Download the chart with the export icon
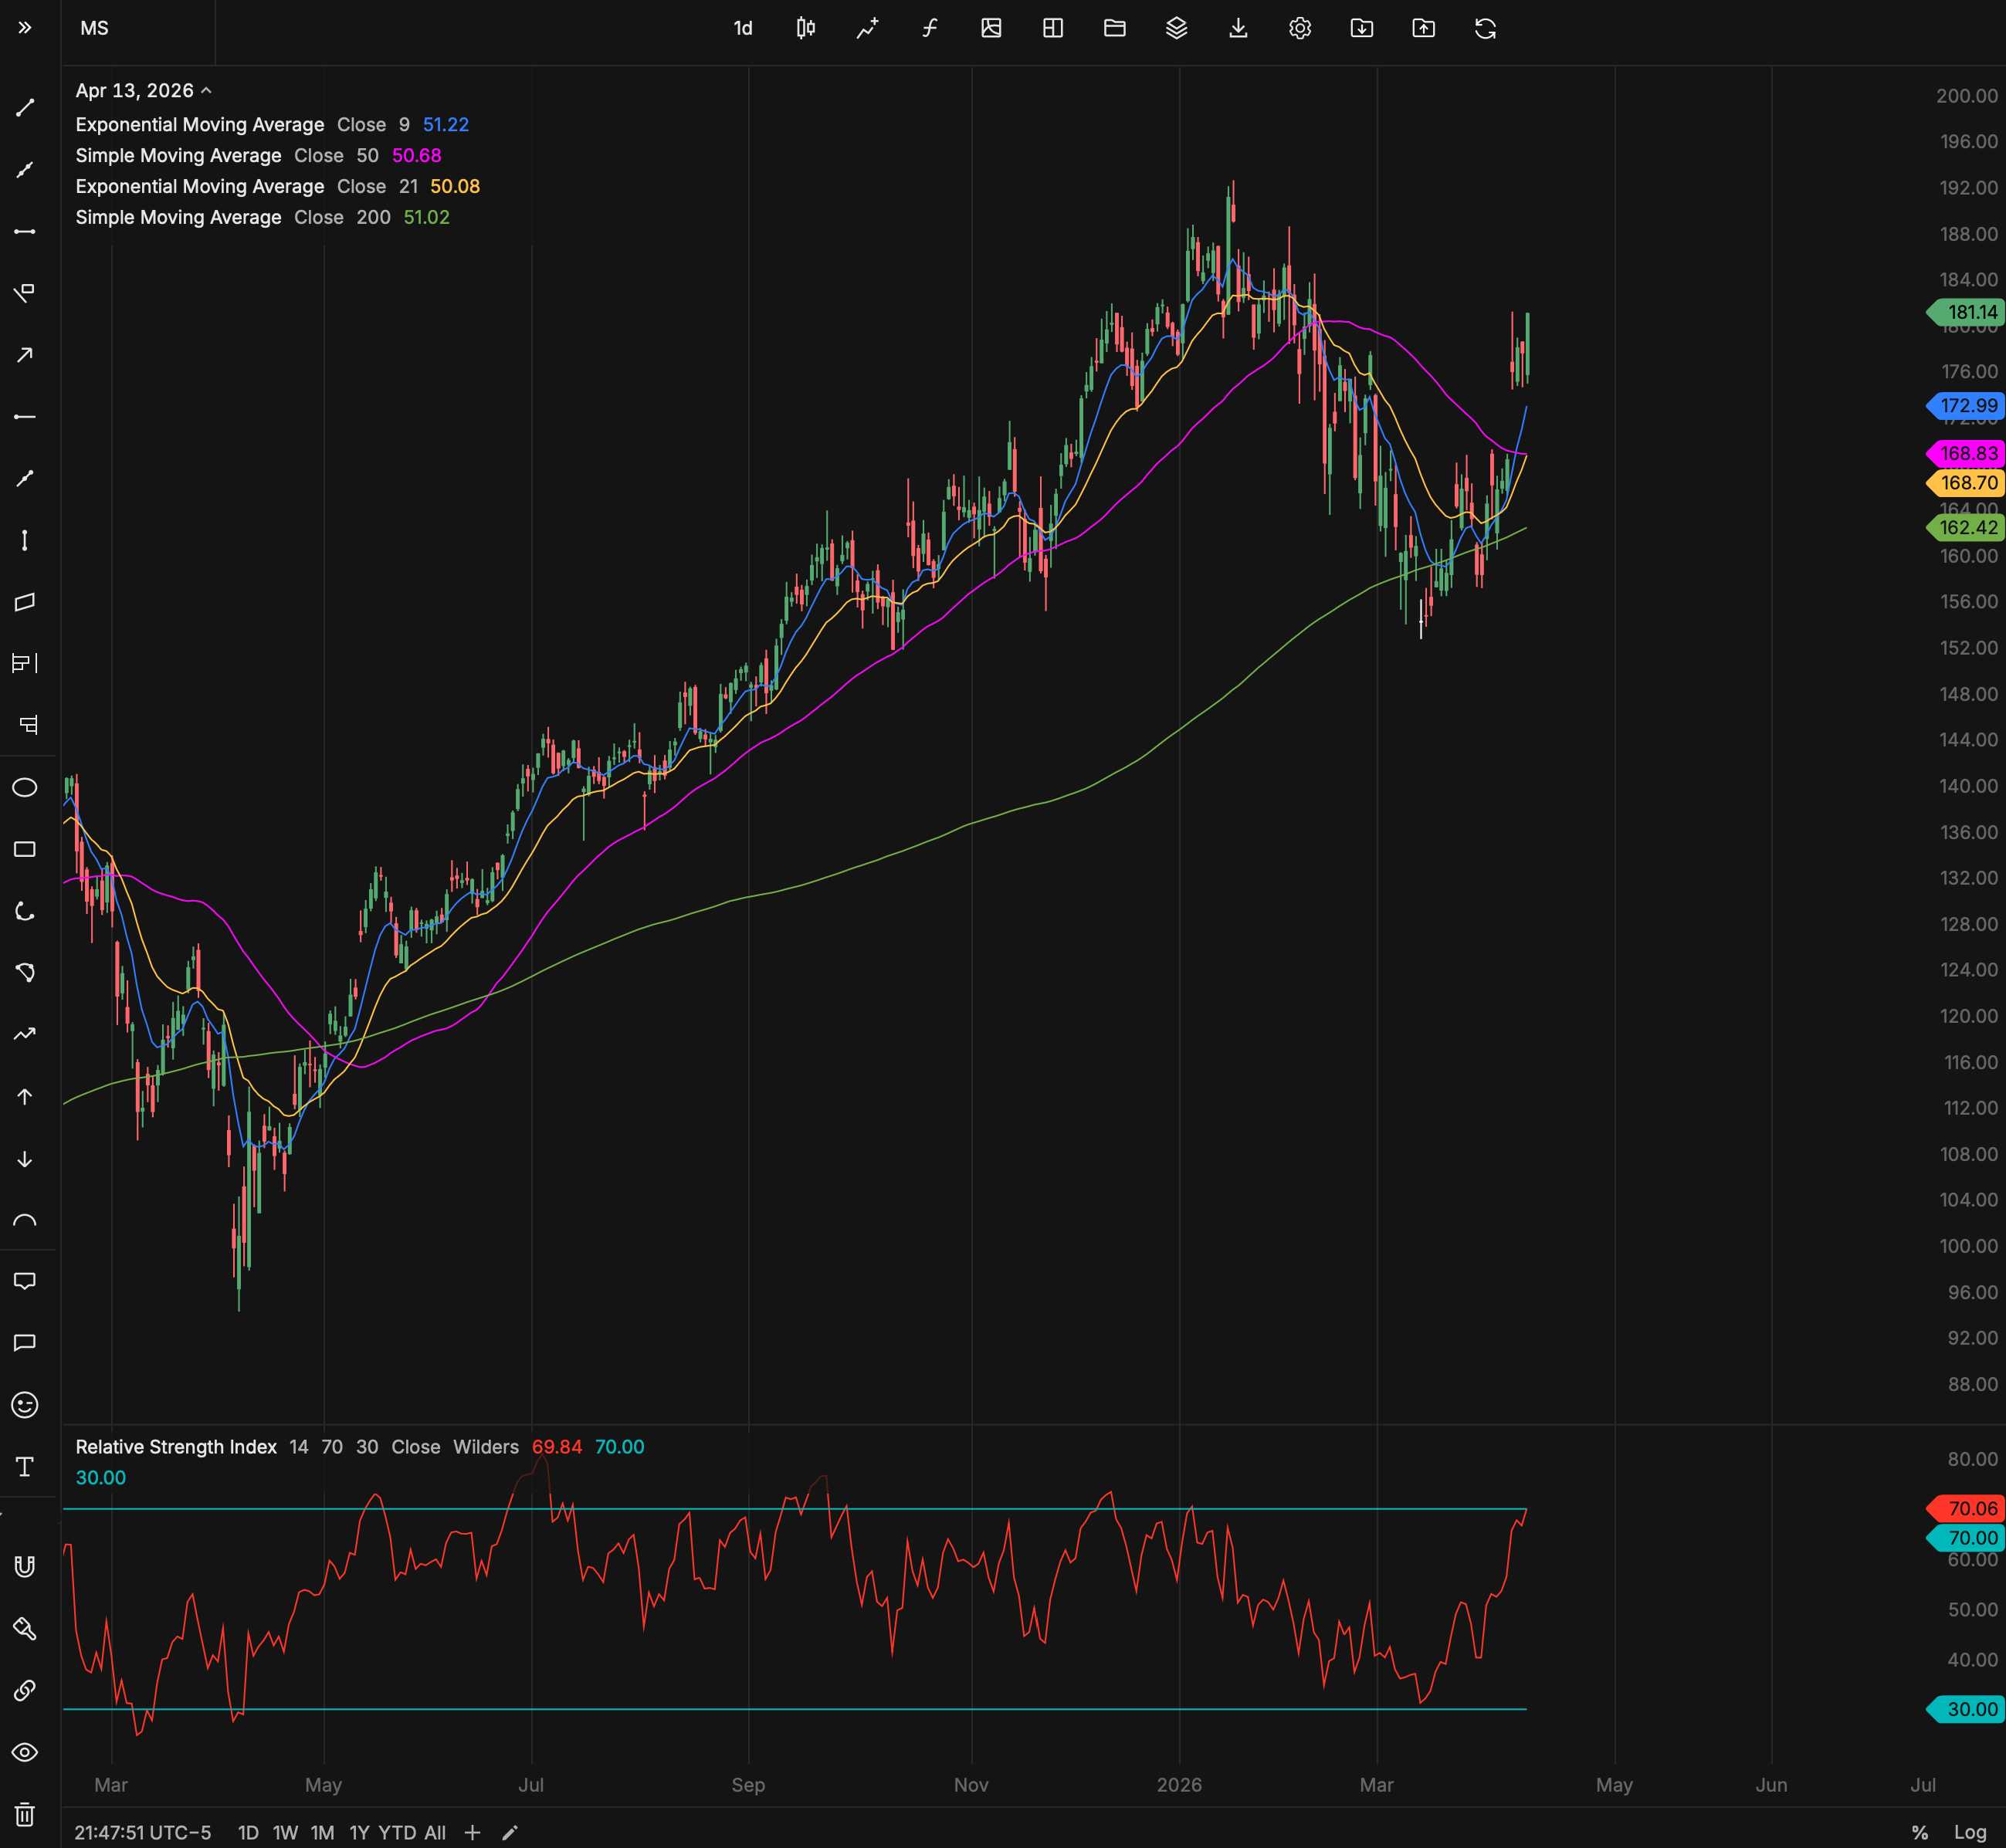 (1238, 28)
